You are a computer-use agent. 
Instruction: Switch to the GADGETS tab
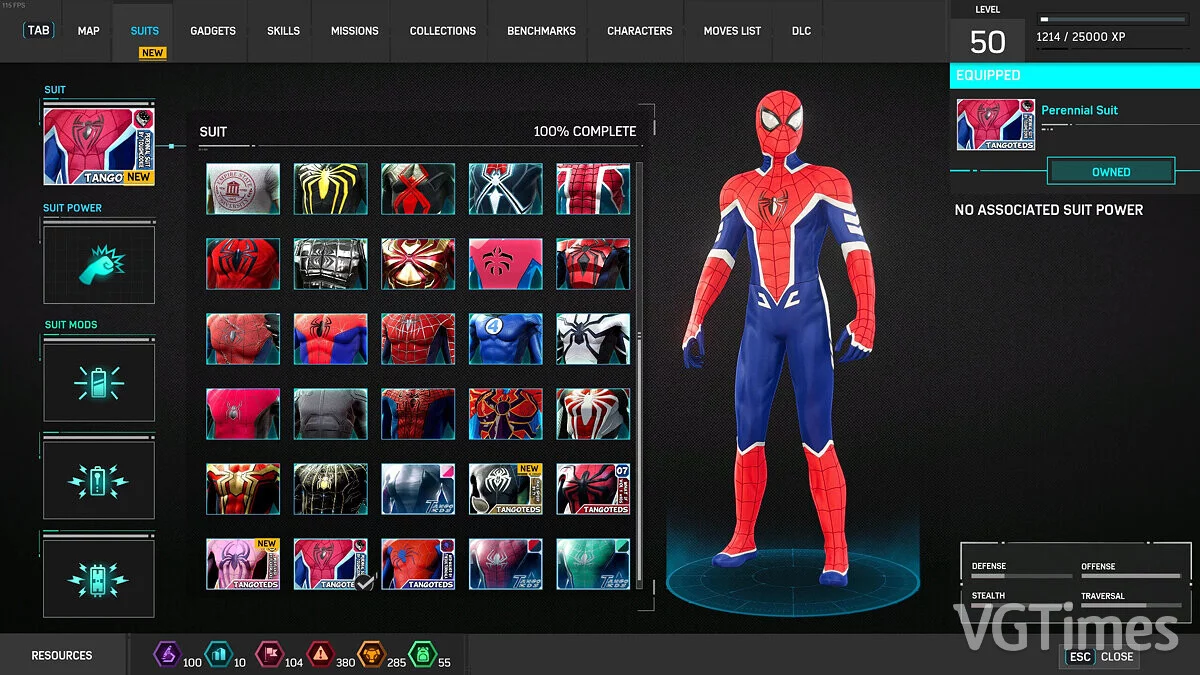[212, 30]
